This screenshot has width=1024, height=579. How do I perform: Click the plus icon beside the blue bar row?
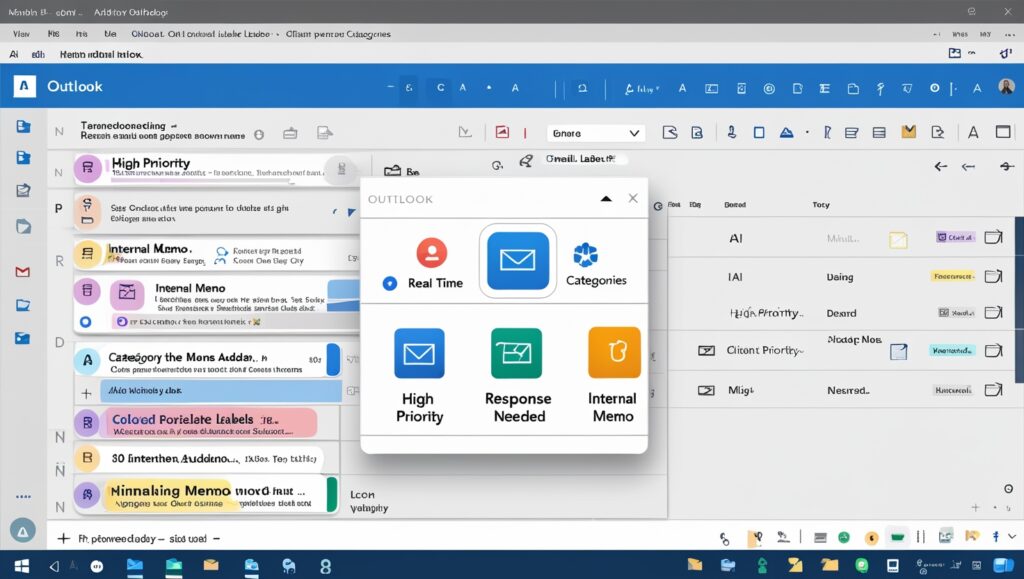click(x=86, y=393)
